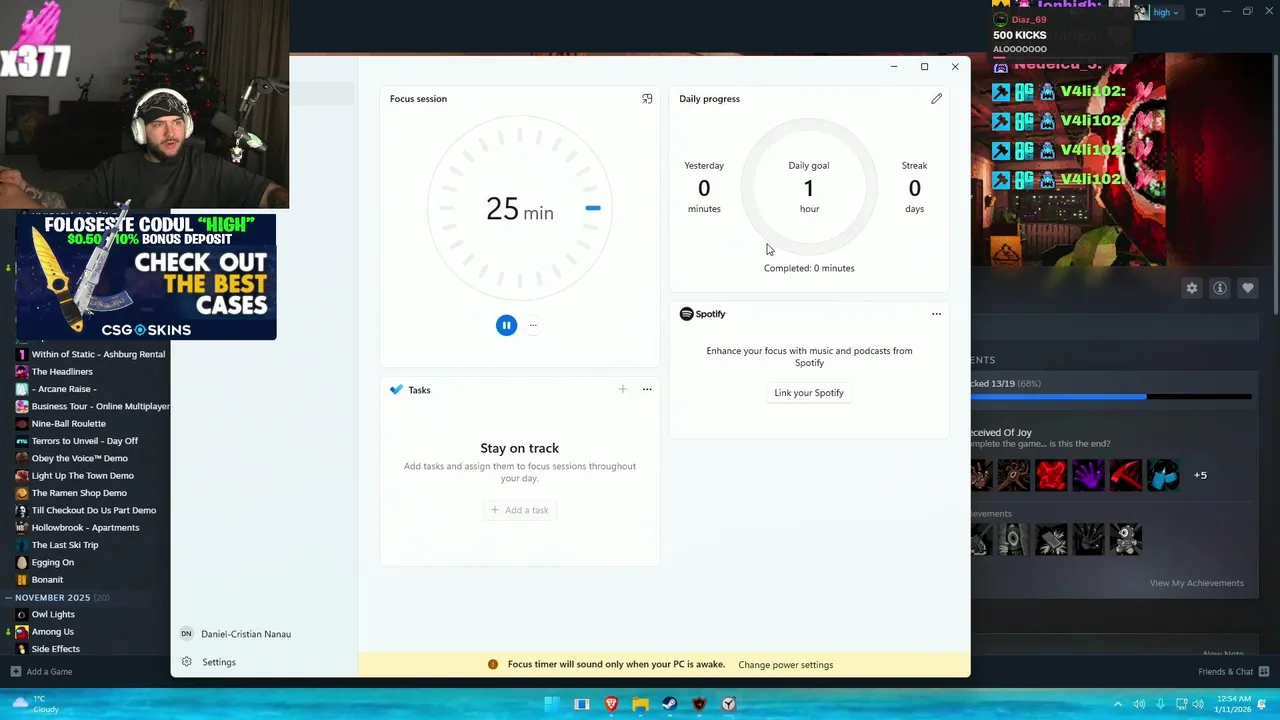Click the CSG Skins advertisement banner
1280x720 pixels.
coord(146,277)
